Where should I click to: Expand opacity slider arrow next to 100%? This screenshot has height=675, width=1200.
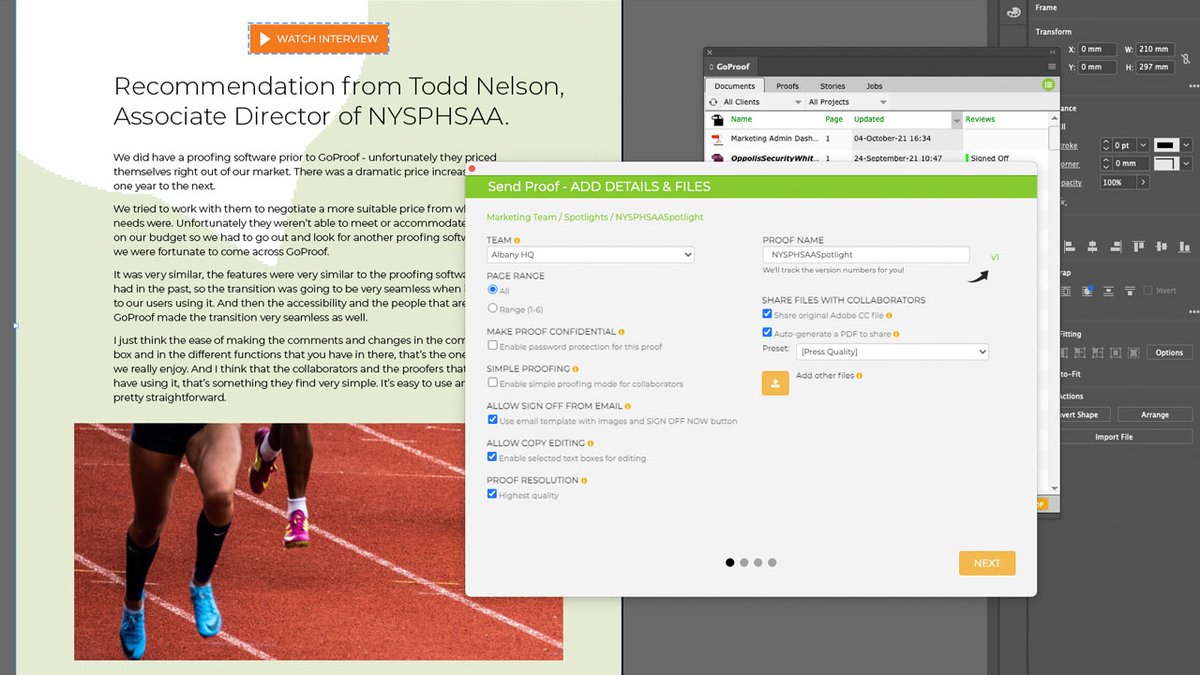pos(1143,183)
